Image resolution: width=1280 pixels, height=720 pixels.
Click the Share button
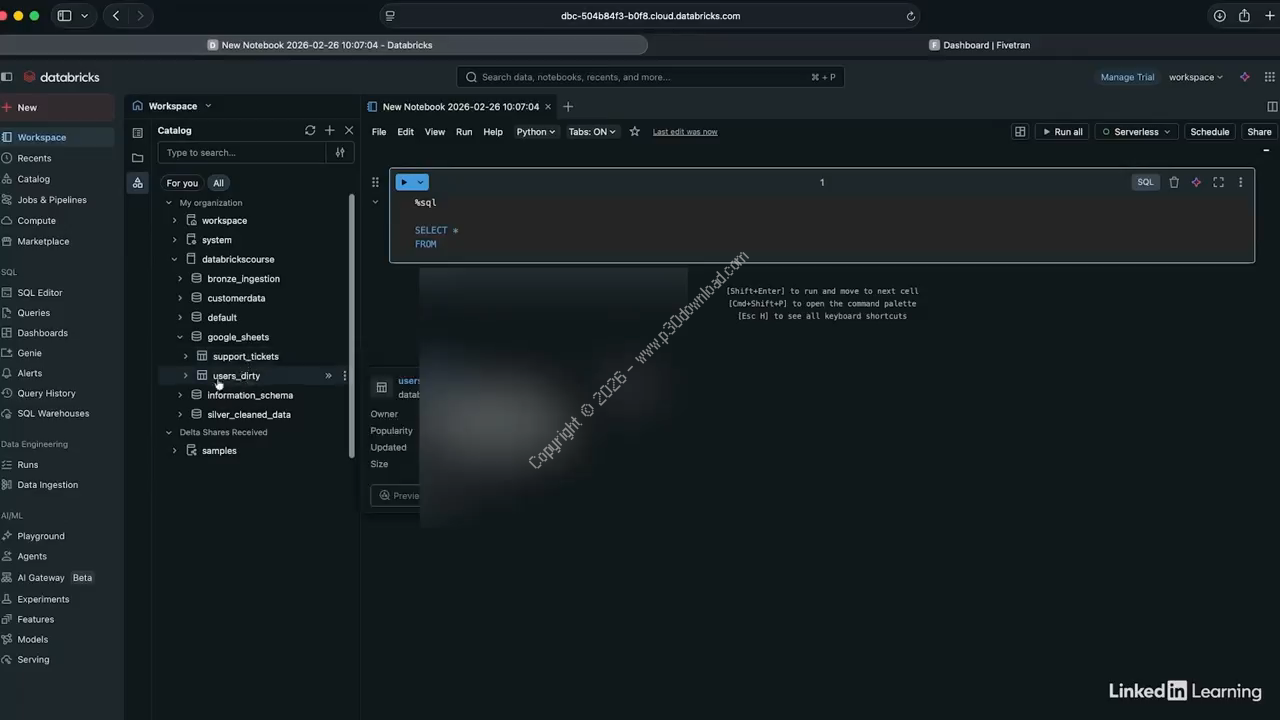(1259, 131)
